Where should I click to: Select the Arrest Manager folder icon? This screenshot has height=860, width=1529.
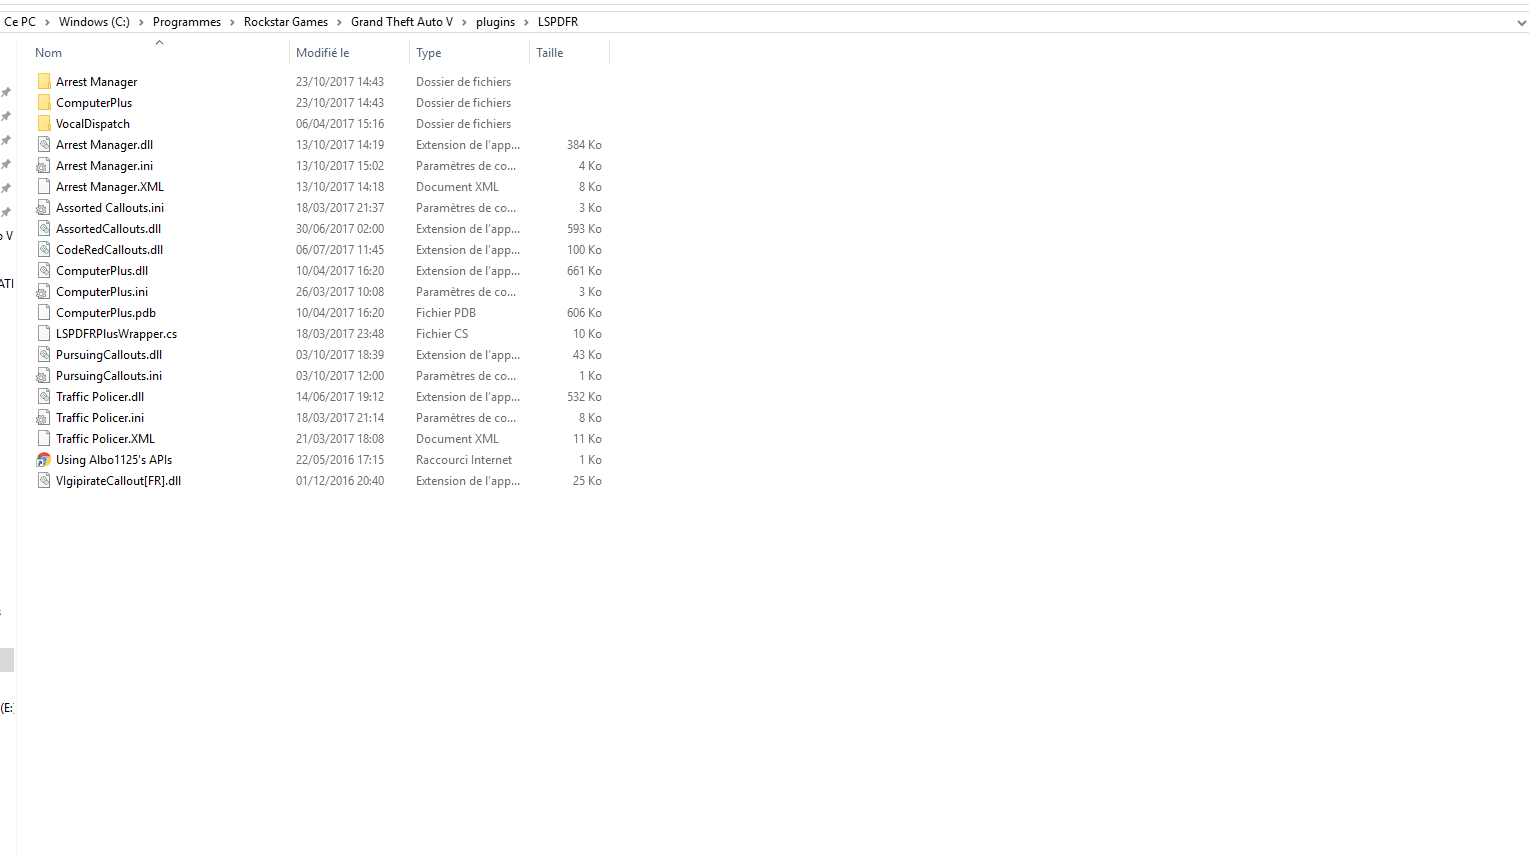point(44,82)
